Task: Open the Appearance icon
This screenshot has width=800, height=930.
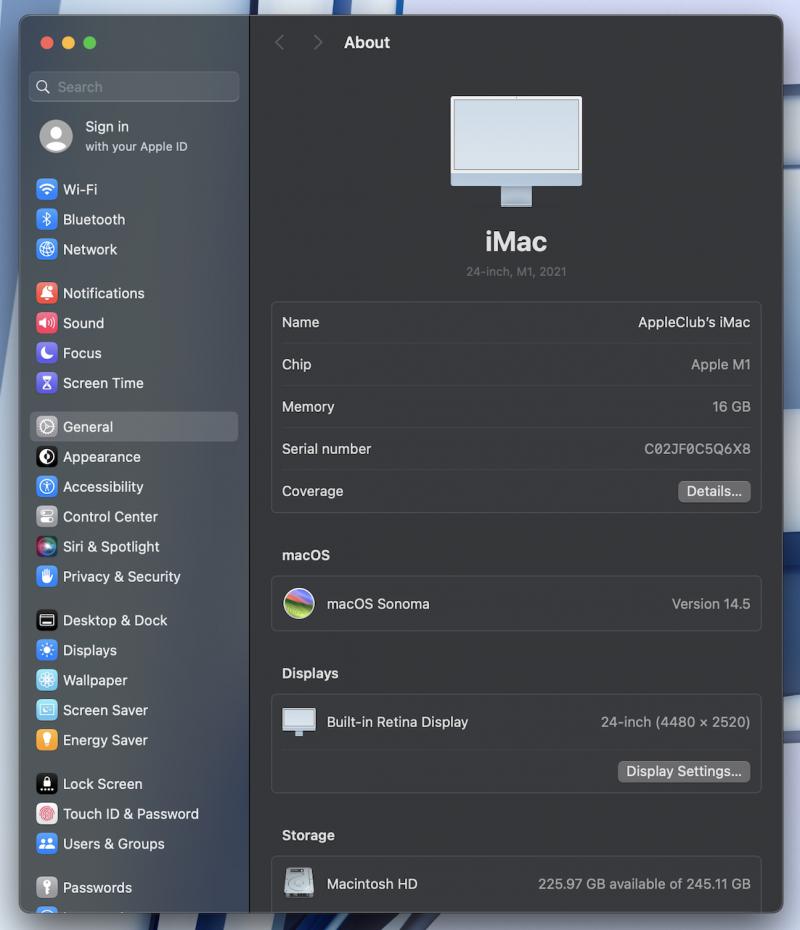Action: click(47, 457)
